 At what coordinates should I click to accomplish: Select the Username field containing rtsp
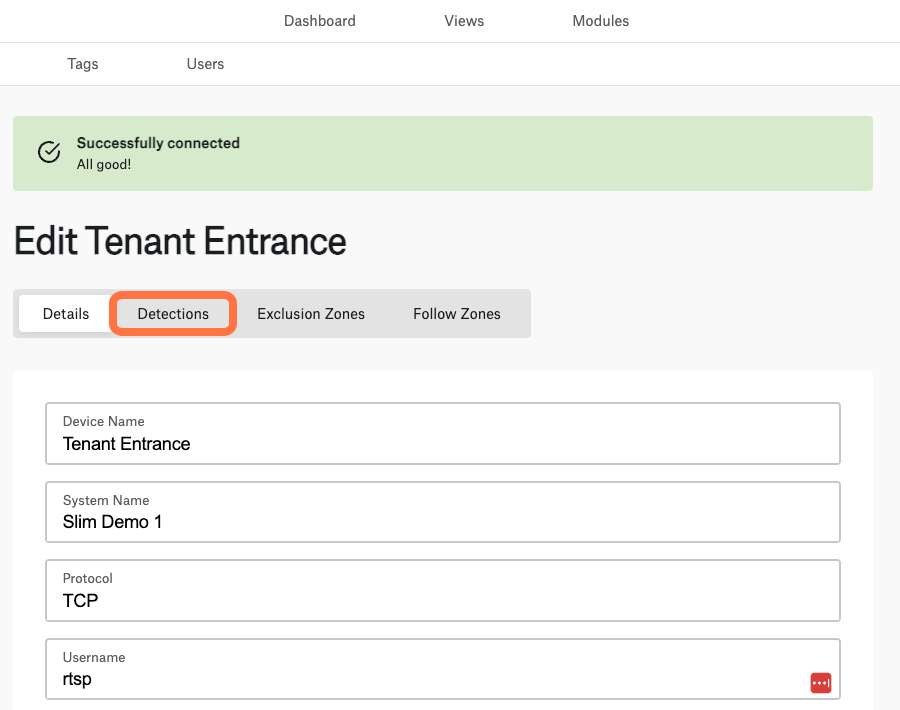tap(443, 669)
